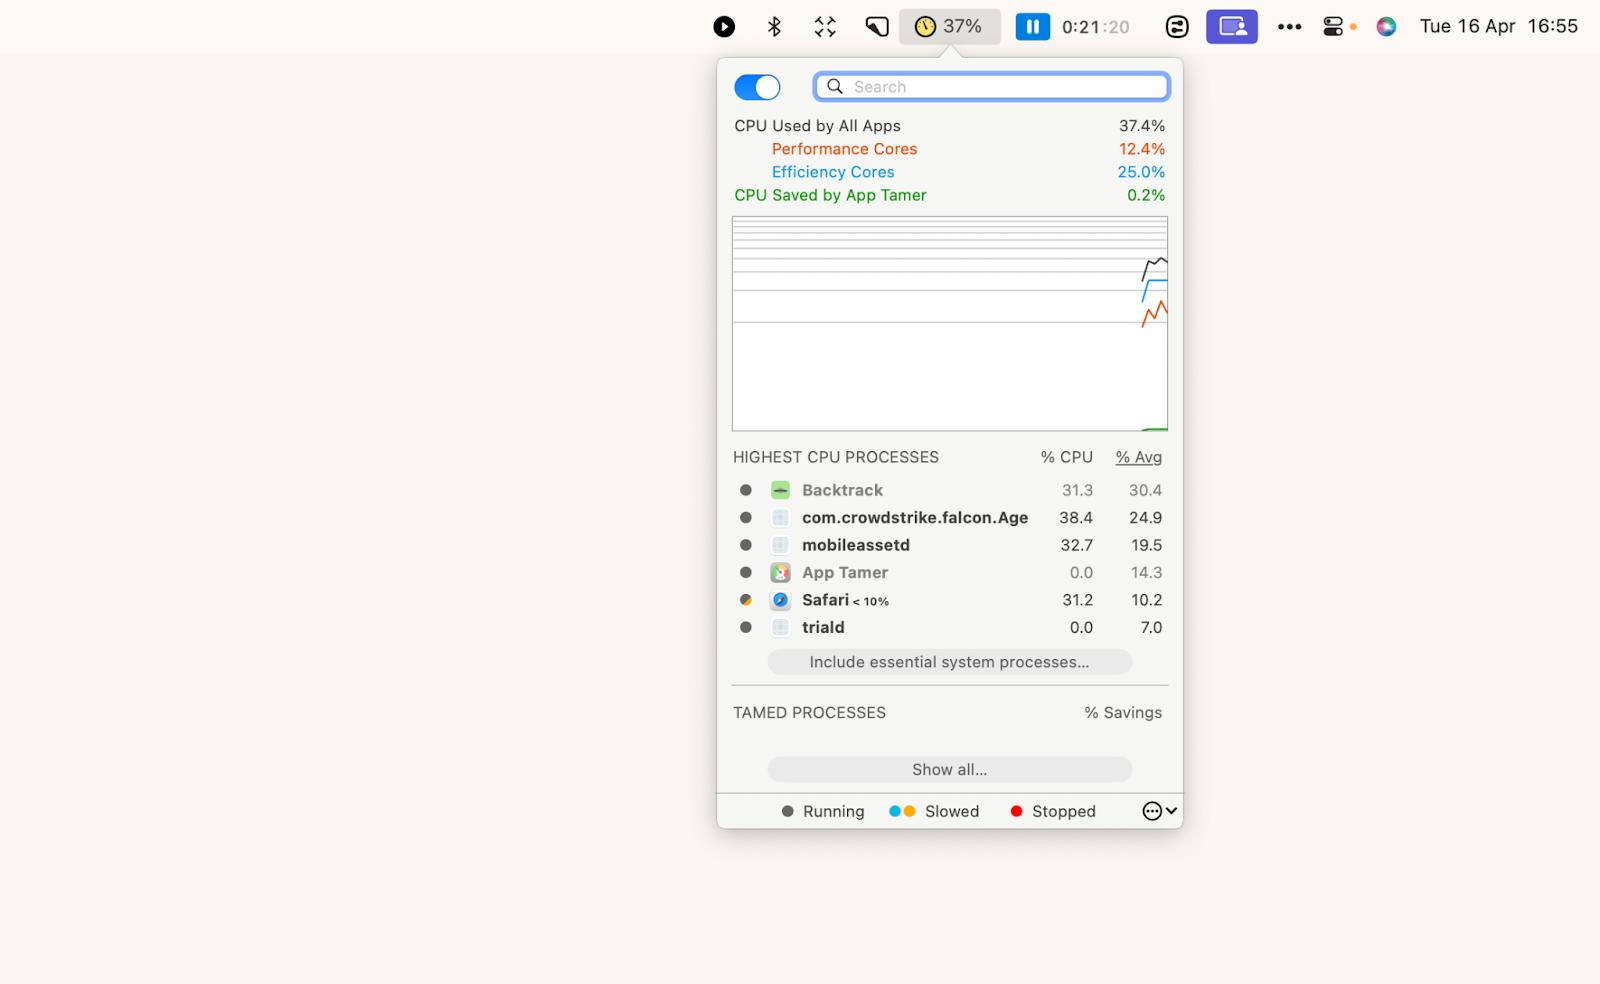This screenshot has width=1600, height=984.
Task: Click the Running legend dot
Action: [787, 811]
